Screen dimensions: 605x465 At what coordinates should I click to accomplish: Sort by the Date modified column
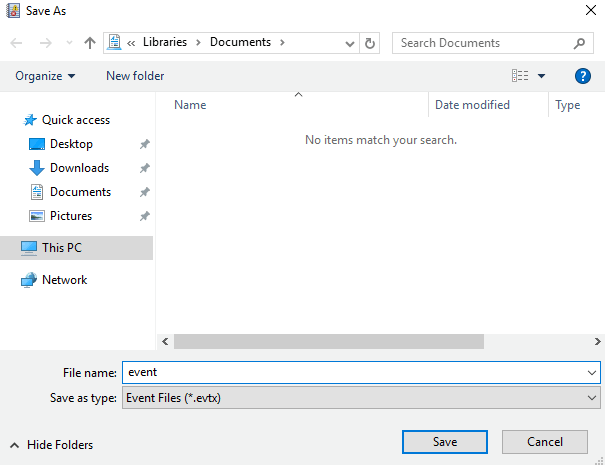(472, 105)
